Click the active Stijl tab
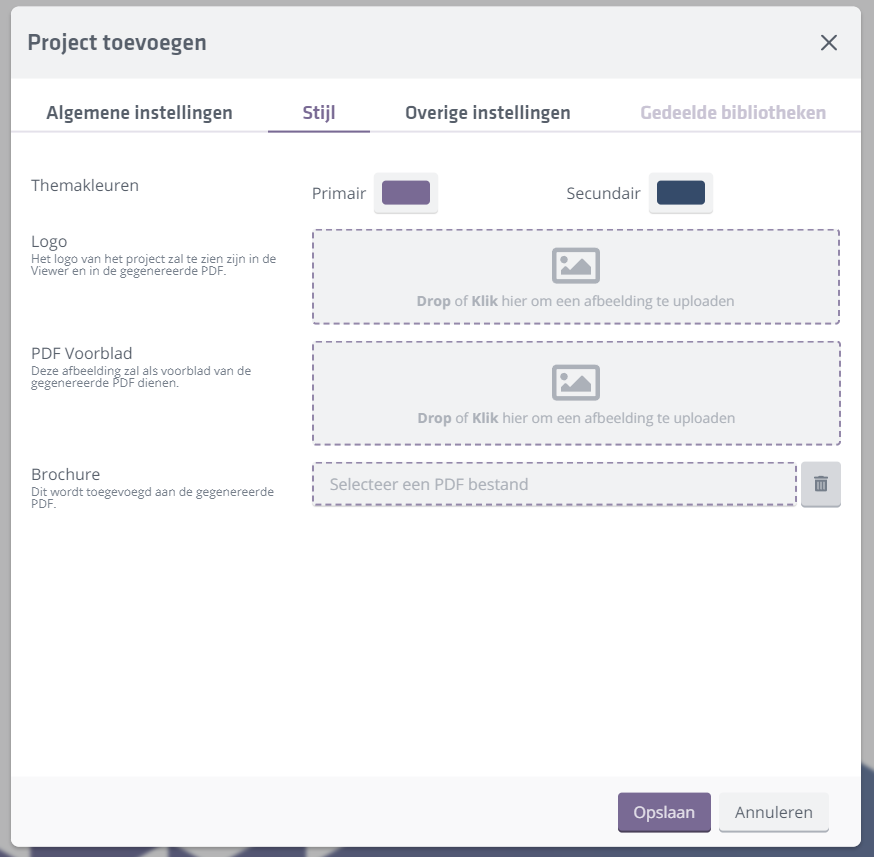The height and width of the screenshot is (857, 874). pos(318,113)
